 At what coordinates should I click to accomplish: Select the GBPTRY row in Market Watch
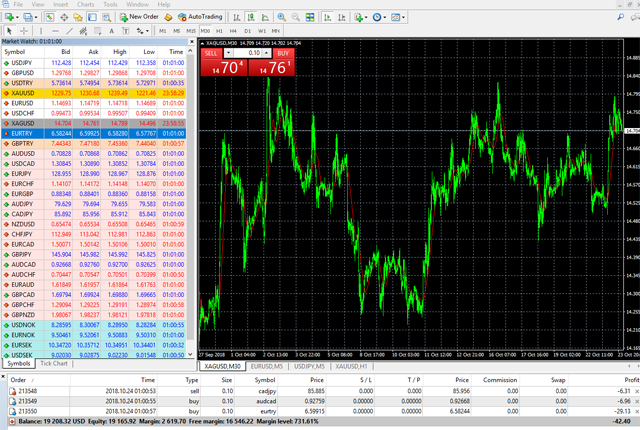point(94,144)
